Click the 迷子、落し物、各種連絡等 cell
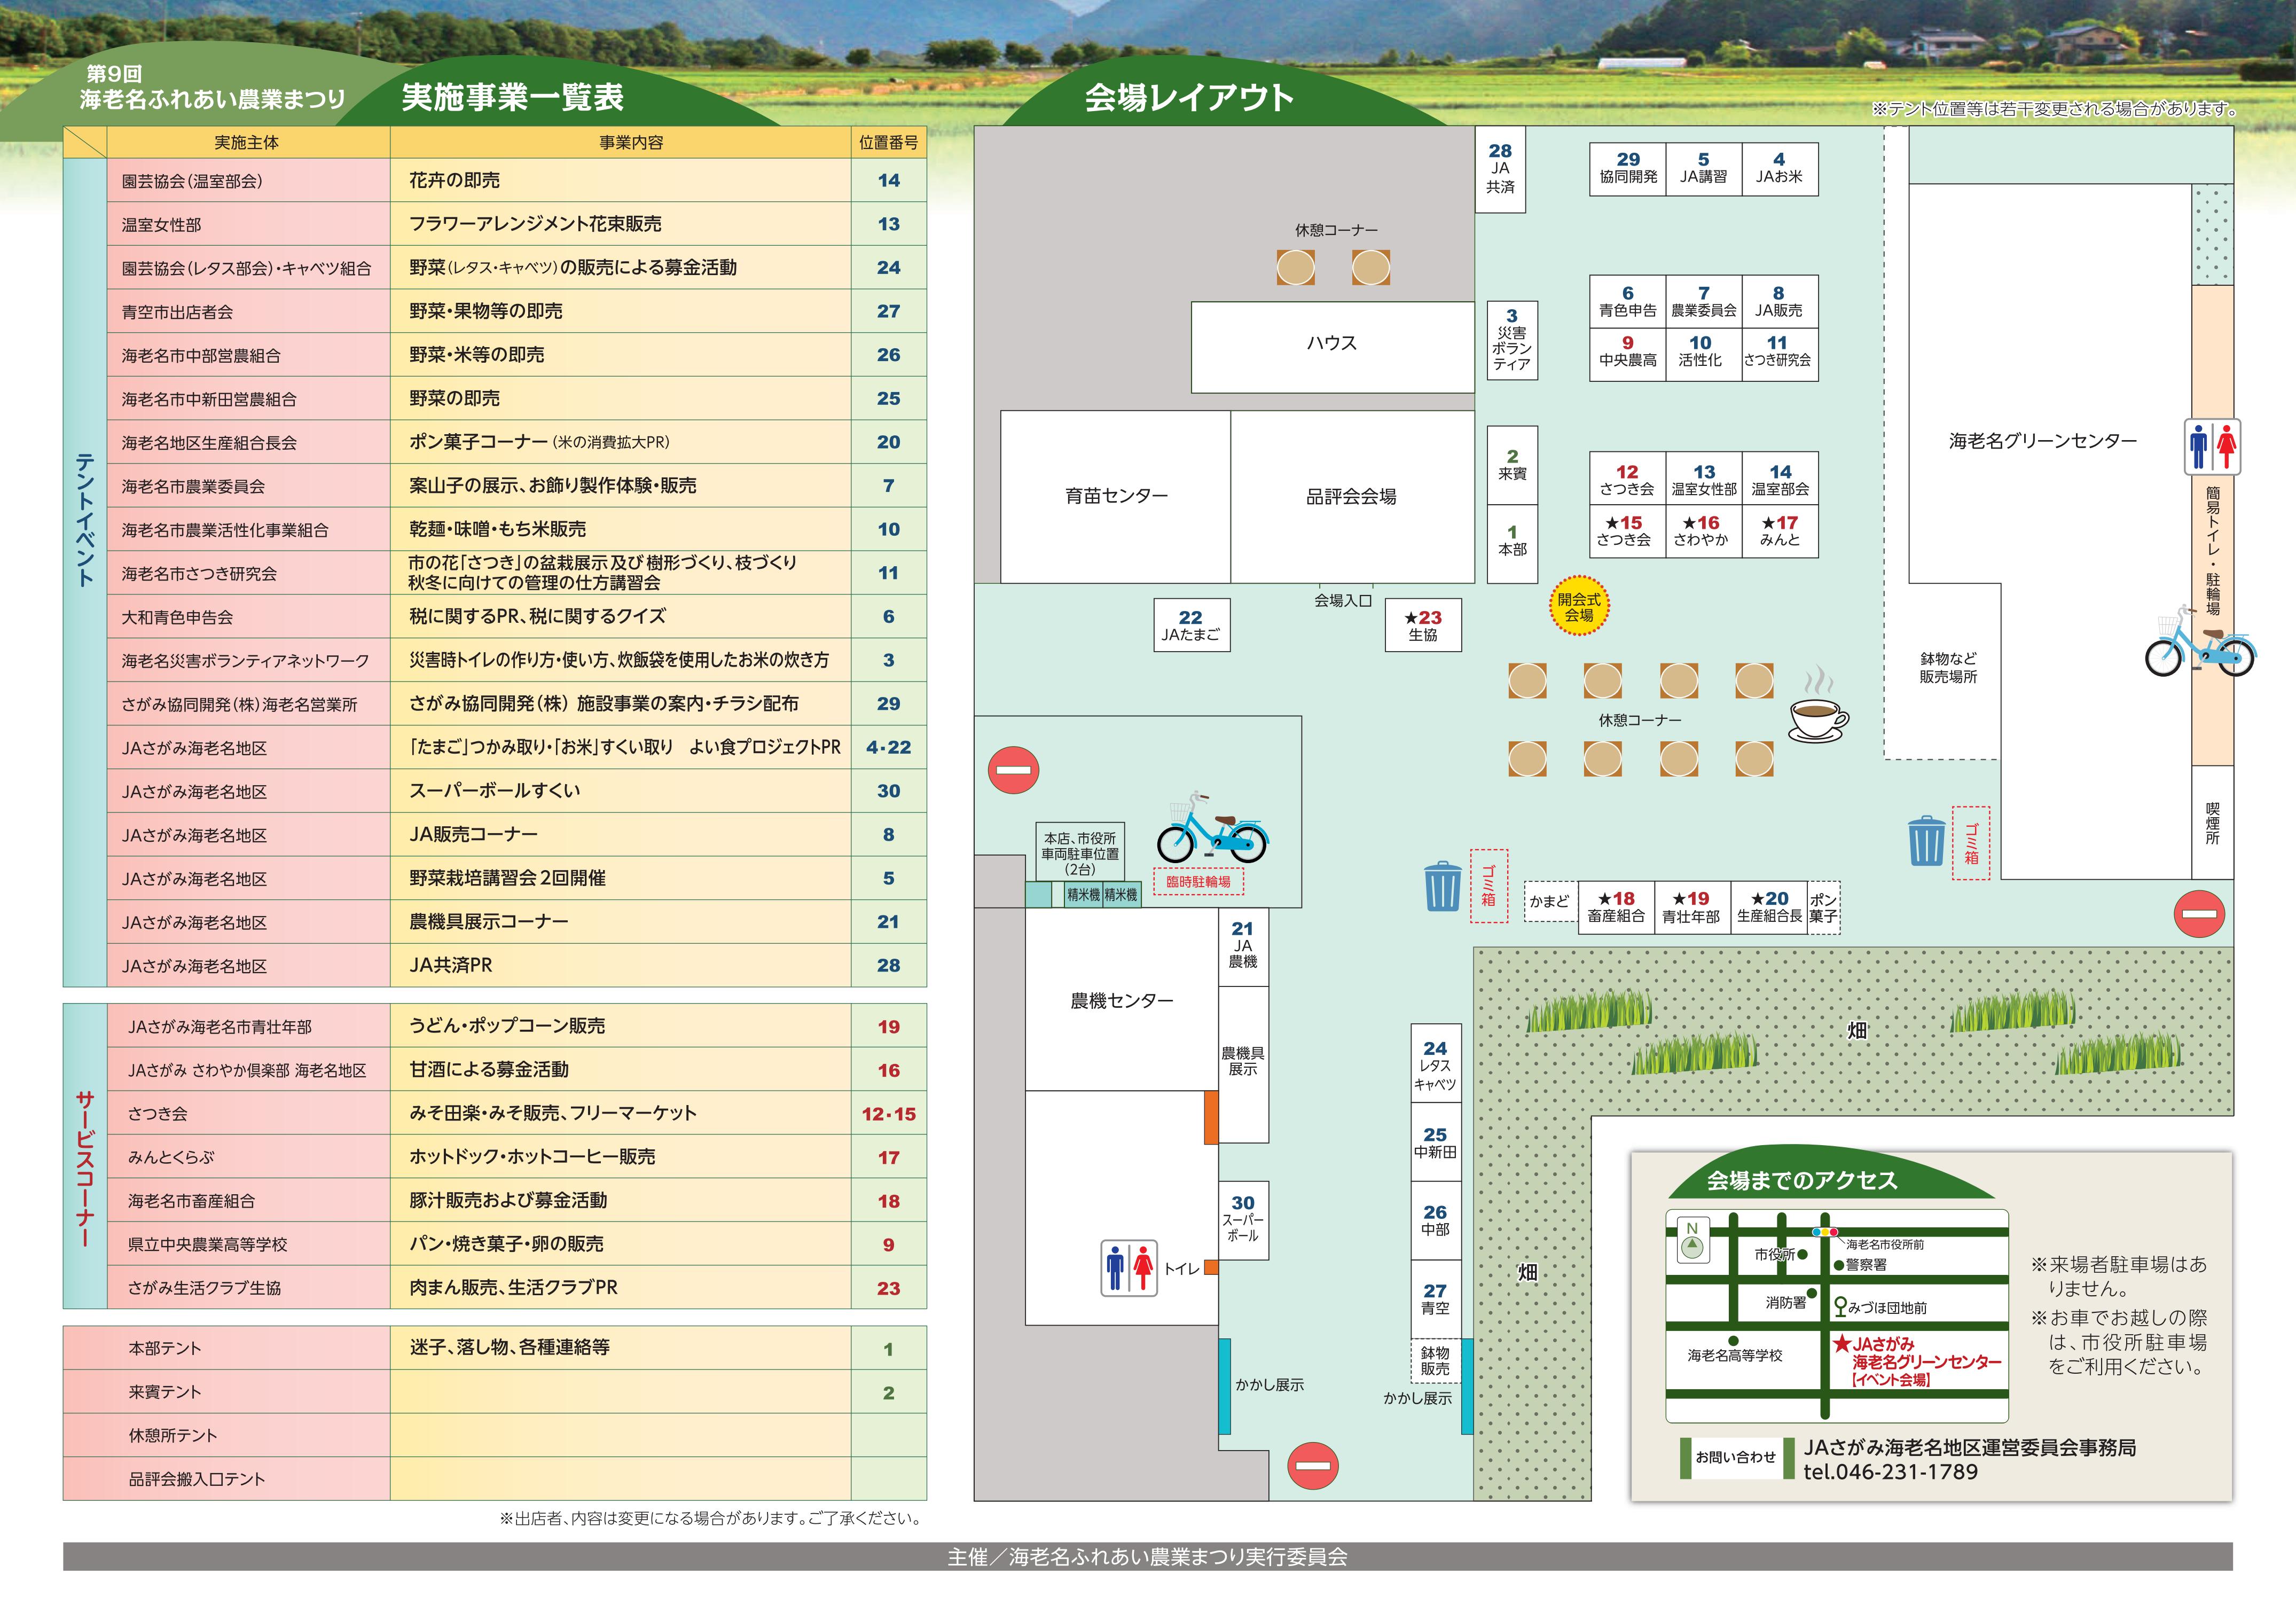The height and width of the screenshot is (1621, 2296). point(620,1348)
